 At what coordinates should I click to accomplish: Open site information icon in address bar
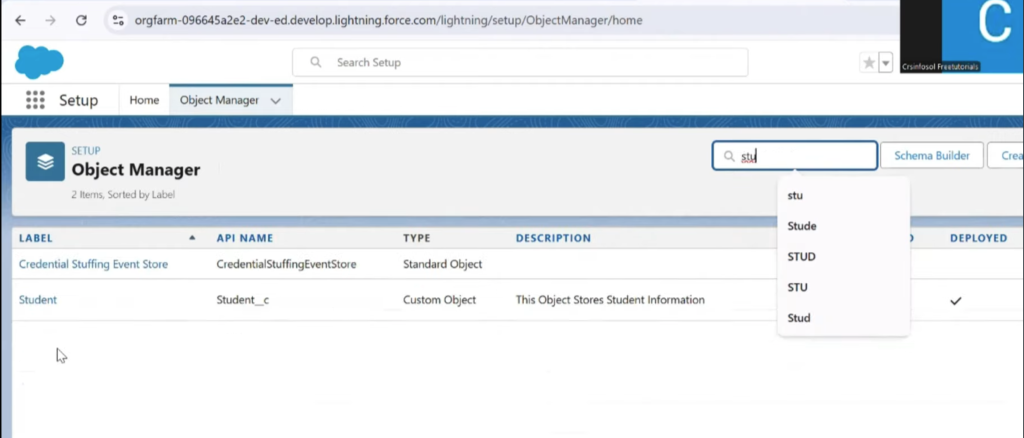coord(117,20)
